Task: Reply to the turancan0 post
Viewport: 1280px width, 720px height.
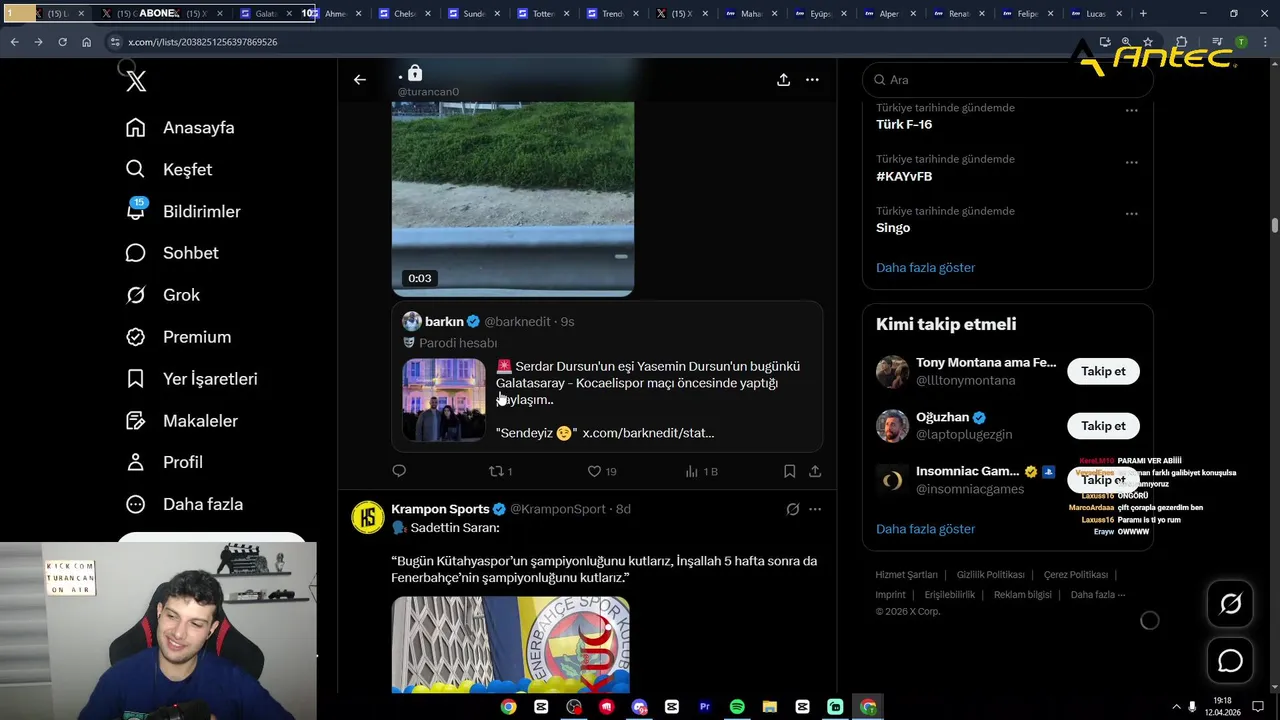Action: pyautogui.click(x=399, y=471)
